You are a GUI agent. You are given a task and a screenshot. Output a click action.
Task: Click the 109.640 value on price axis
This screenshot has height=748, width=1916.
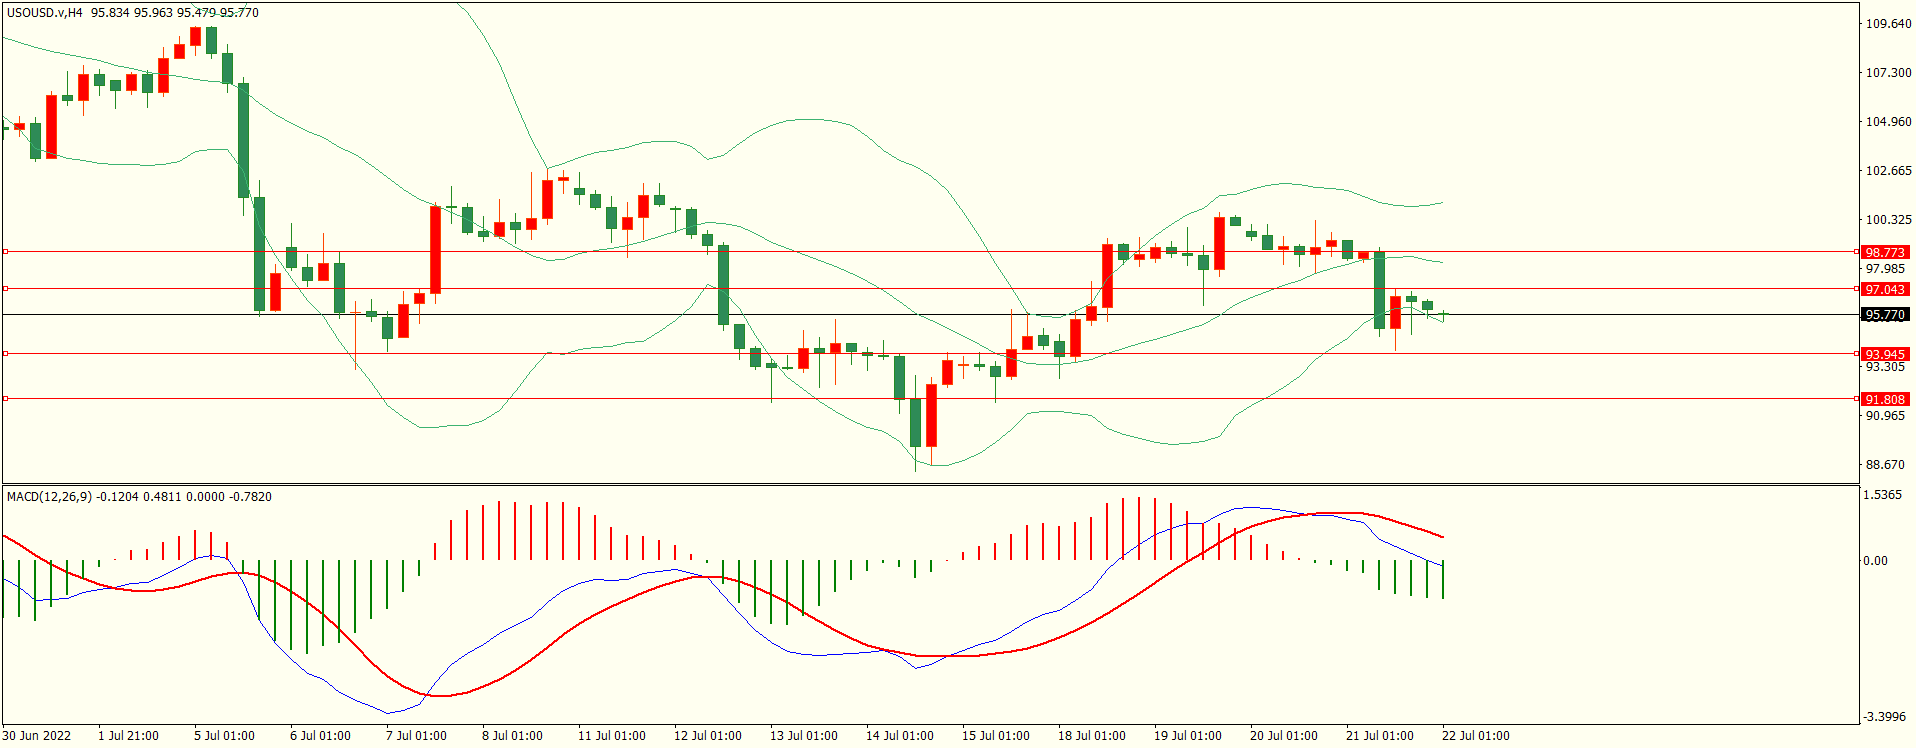pos(1888,24)
